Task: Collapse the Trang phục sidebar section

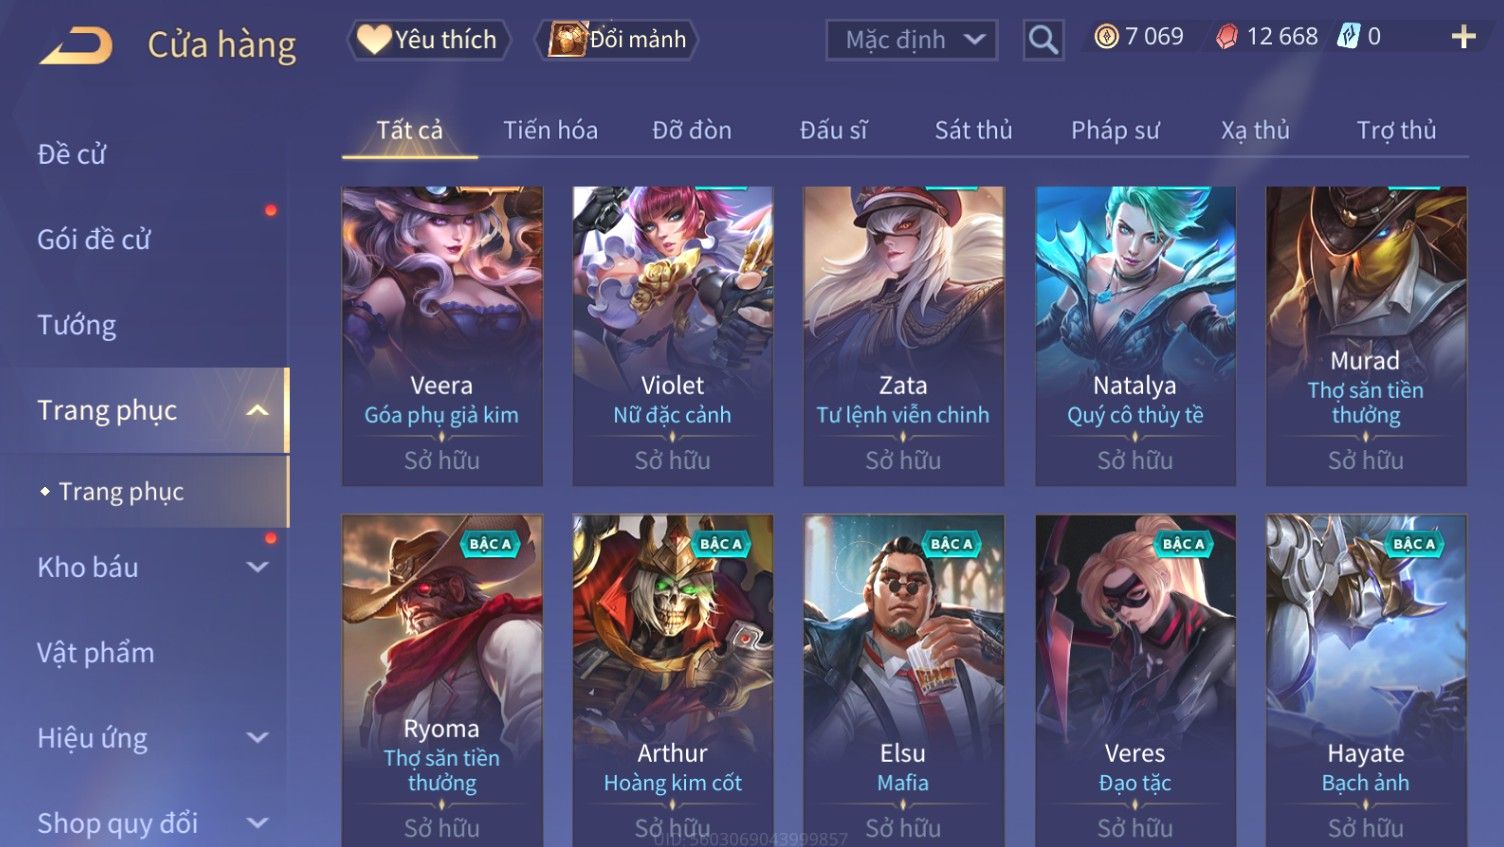Action: 257,411
